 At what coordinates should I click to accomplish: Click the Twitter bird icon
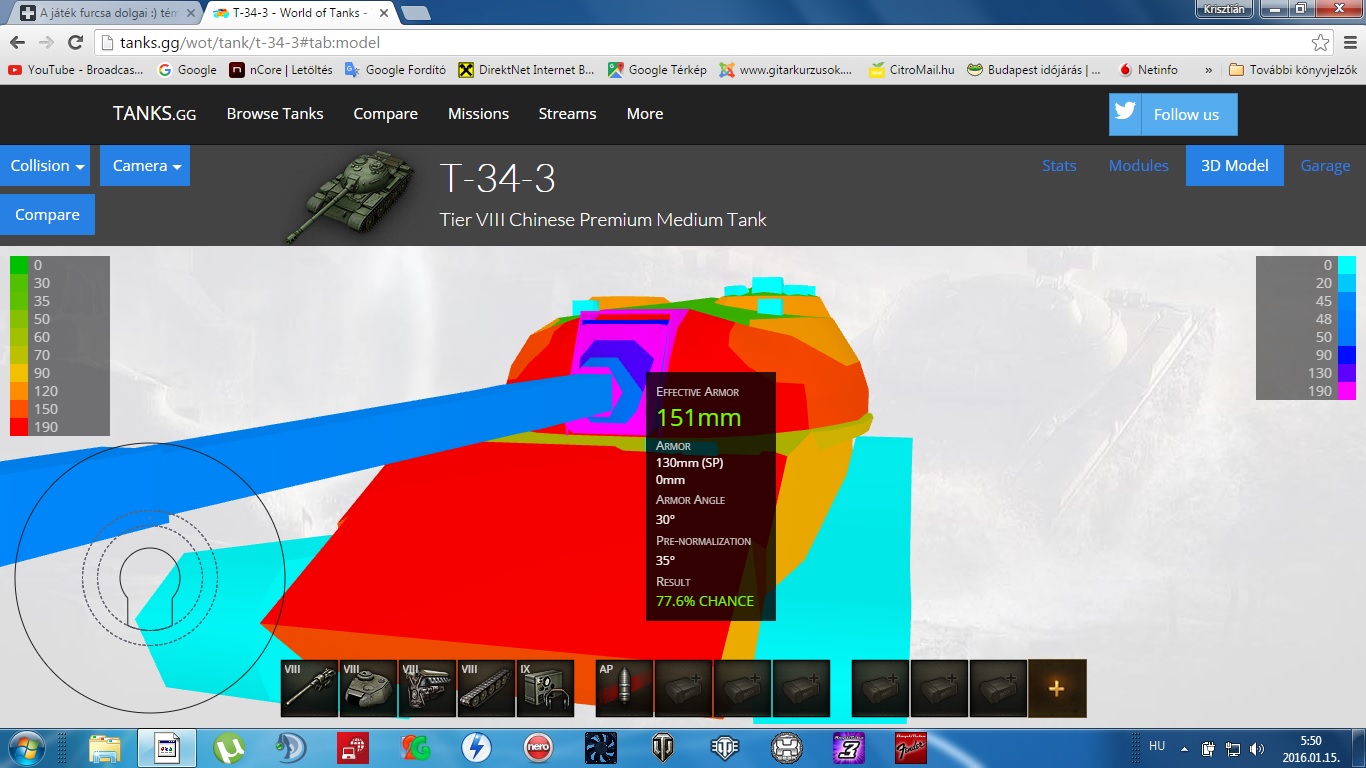(1126, 112)
